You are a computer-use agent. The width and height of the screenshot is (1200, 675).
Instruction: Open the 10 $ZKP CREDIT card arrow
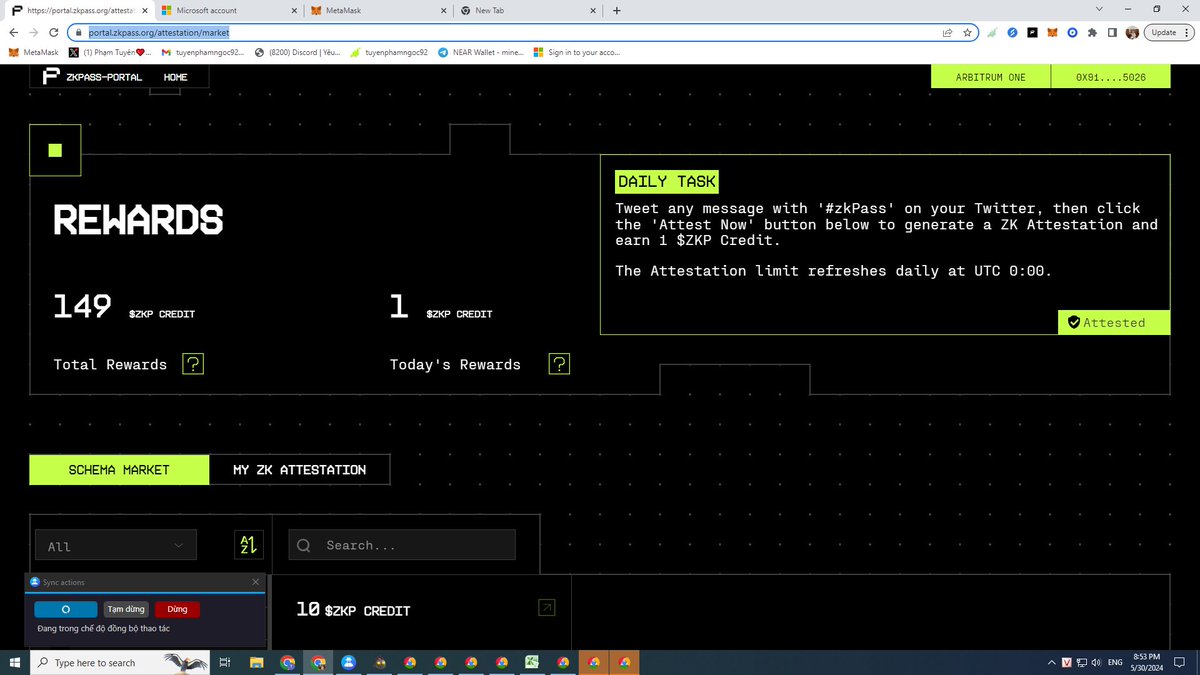point(546,607)
